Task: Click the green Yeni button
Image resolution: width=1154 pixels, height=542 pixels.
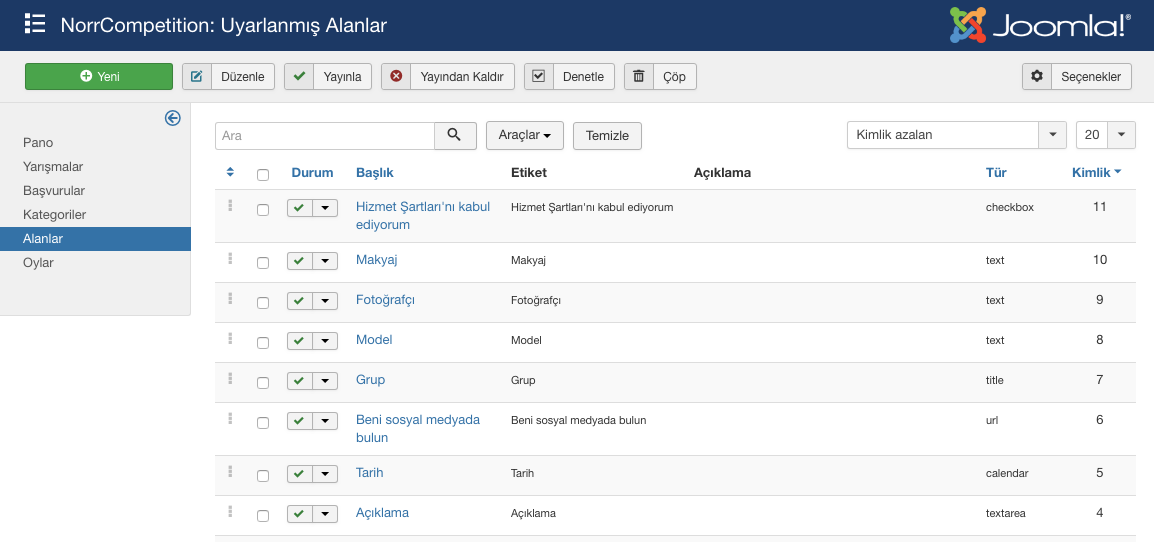Action: 99,77
